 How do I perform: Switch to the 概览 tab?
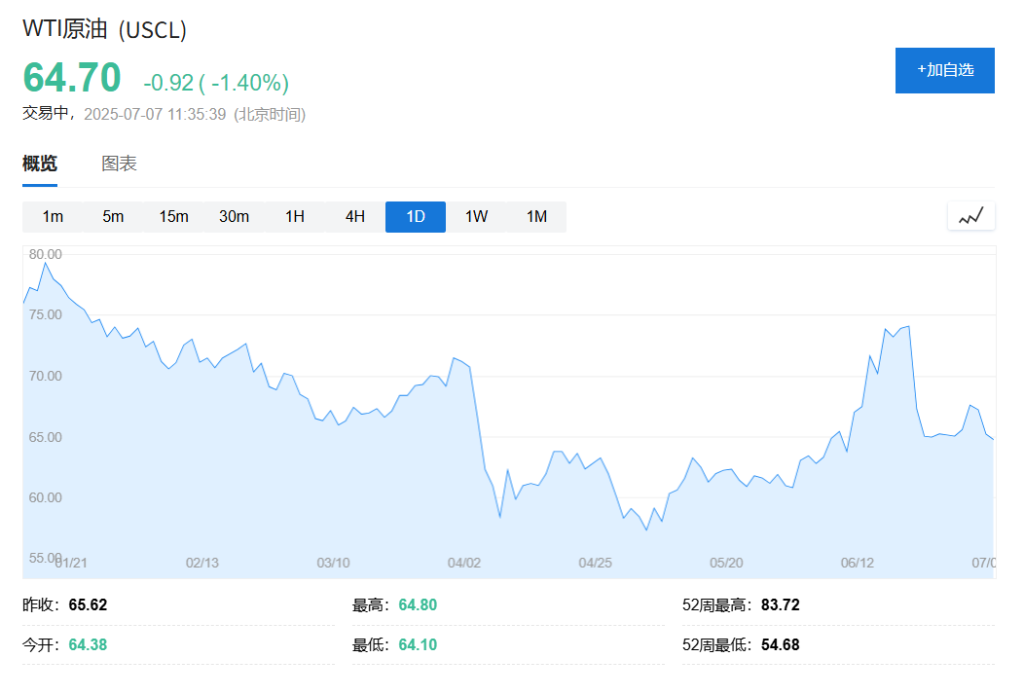pos(40,164)
